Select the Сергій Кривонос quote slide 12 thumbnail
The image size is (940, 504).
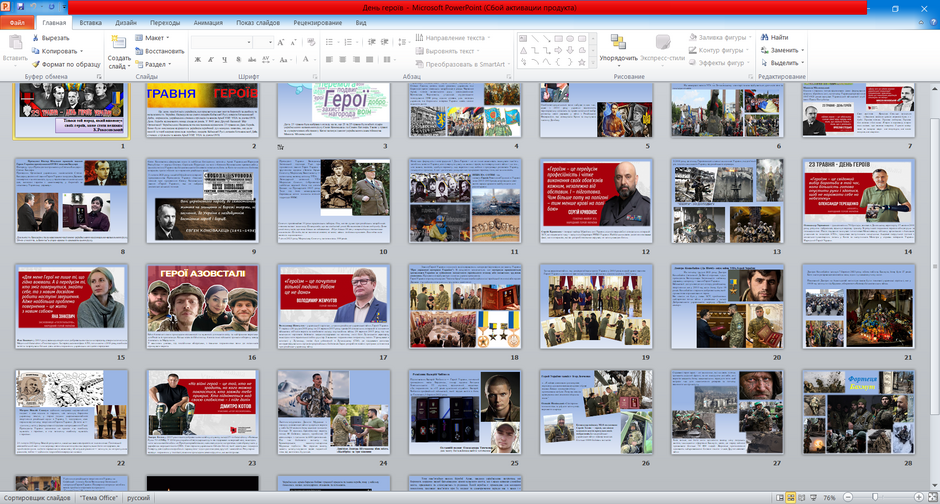tap(596, 201)
